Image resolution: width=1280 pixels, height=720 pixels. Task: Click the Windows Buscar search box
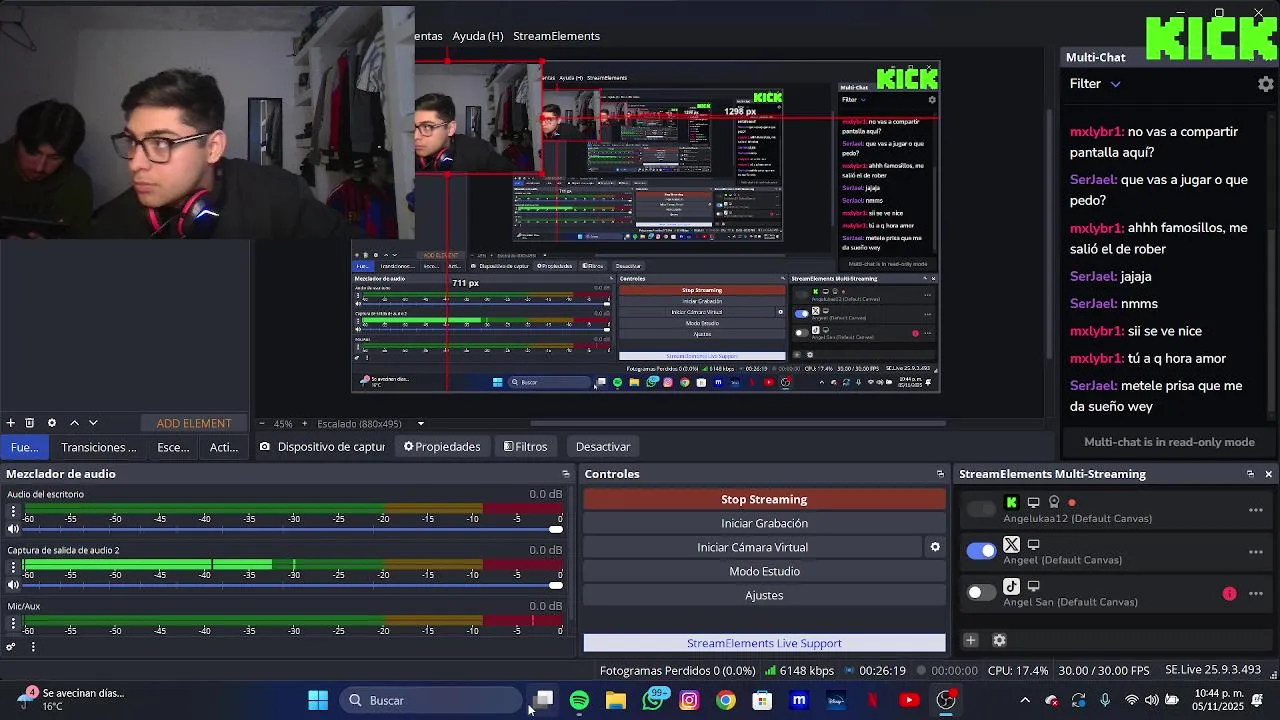[x=432, y=701]
